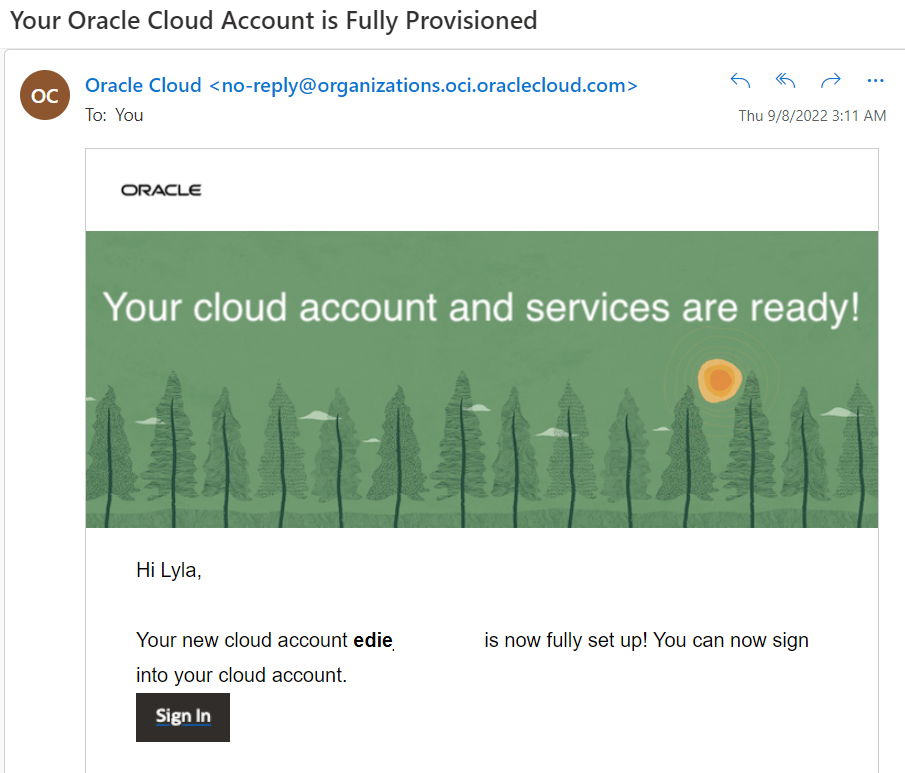The height and width of the screenshot is (773, 905).
Task: Click the Forward arrow icon
Action: 831,81
